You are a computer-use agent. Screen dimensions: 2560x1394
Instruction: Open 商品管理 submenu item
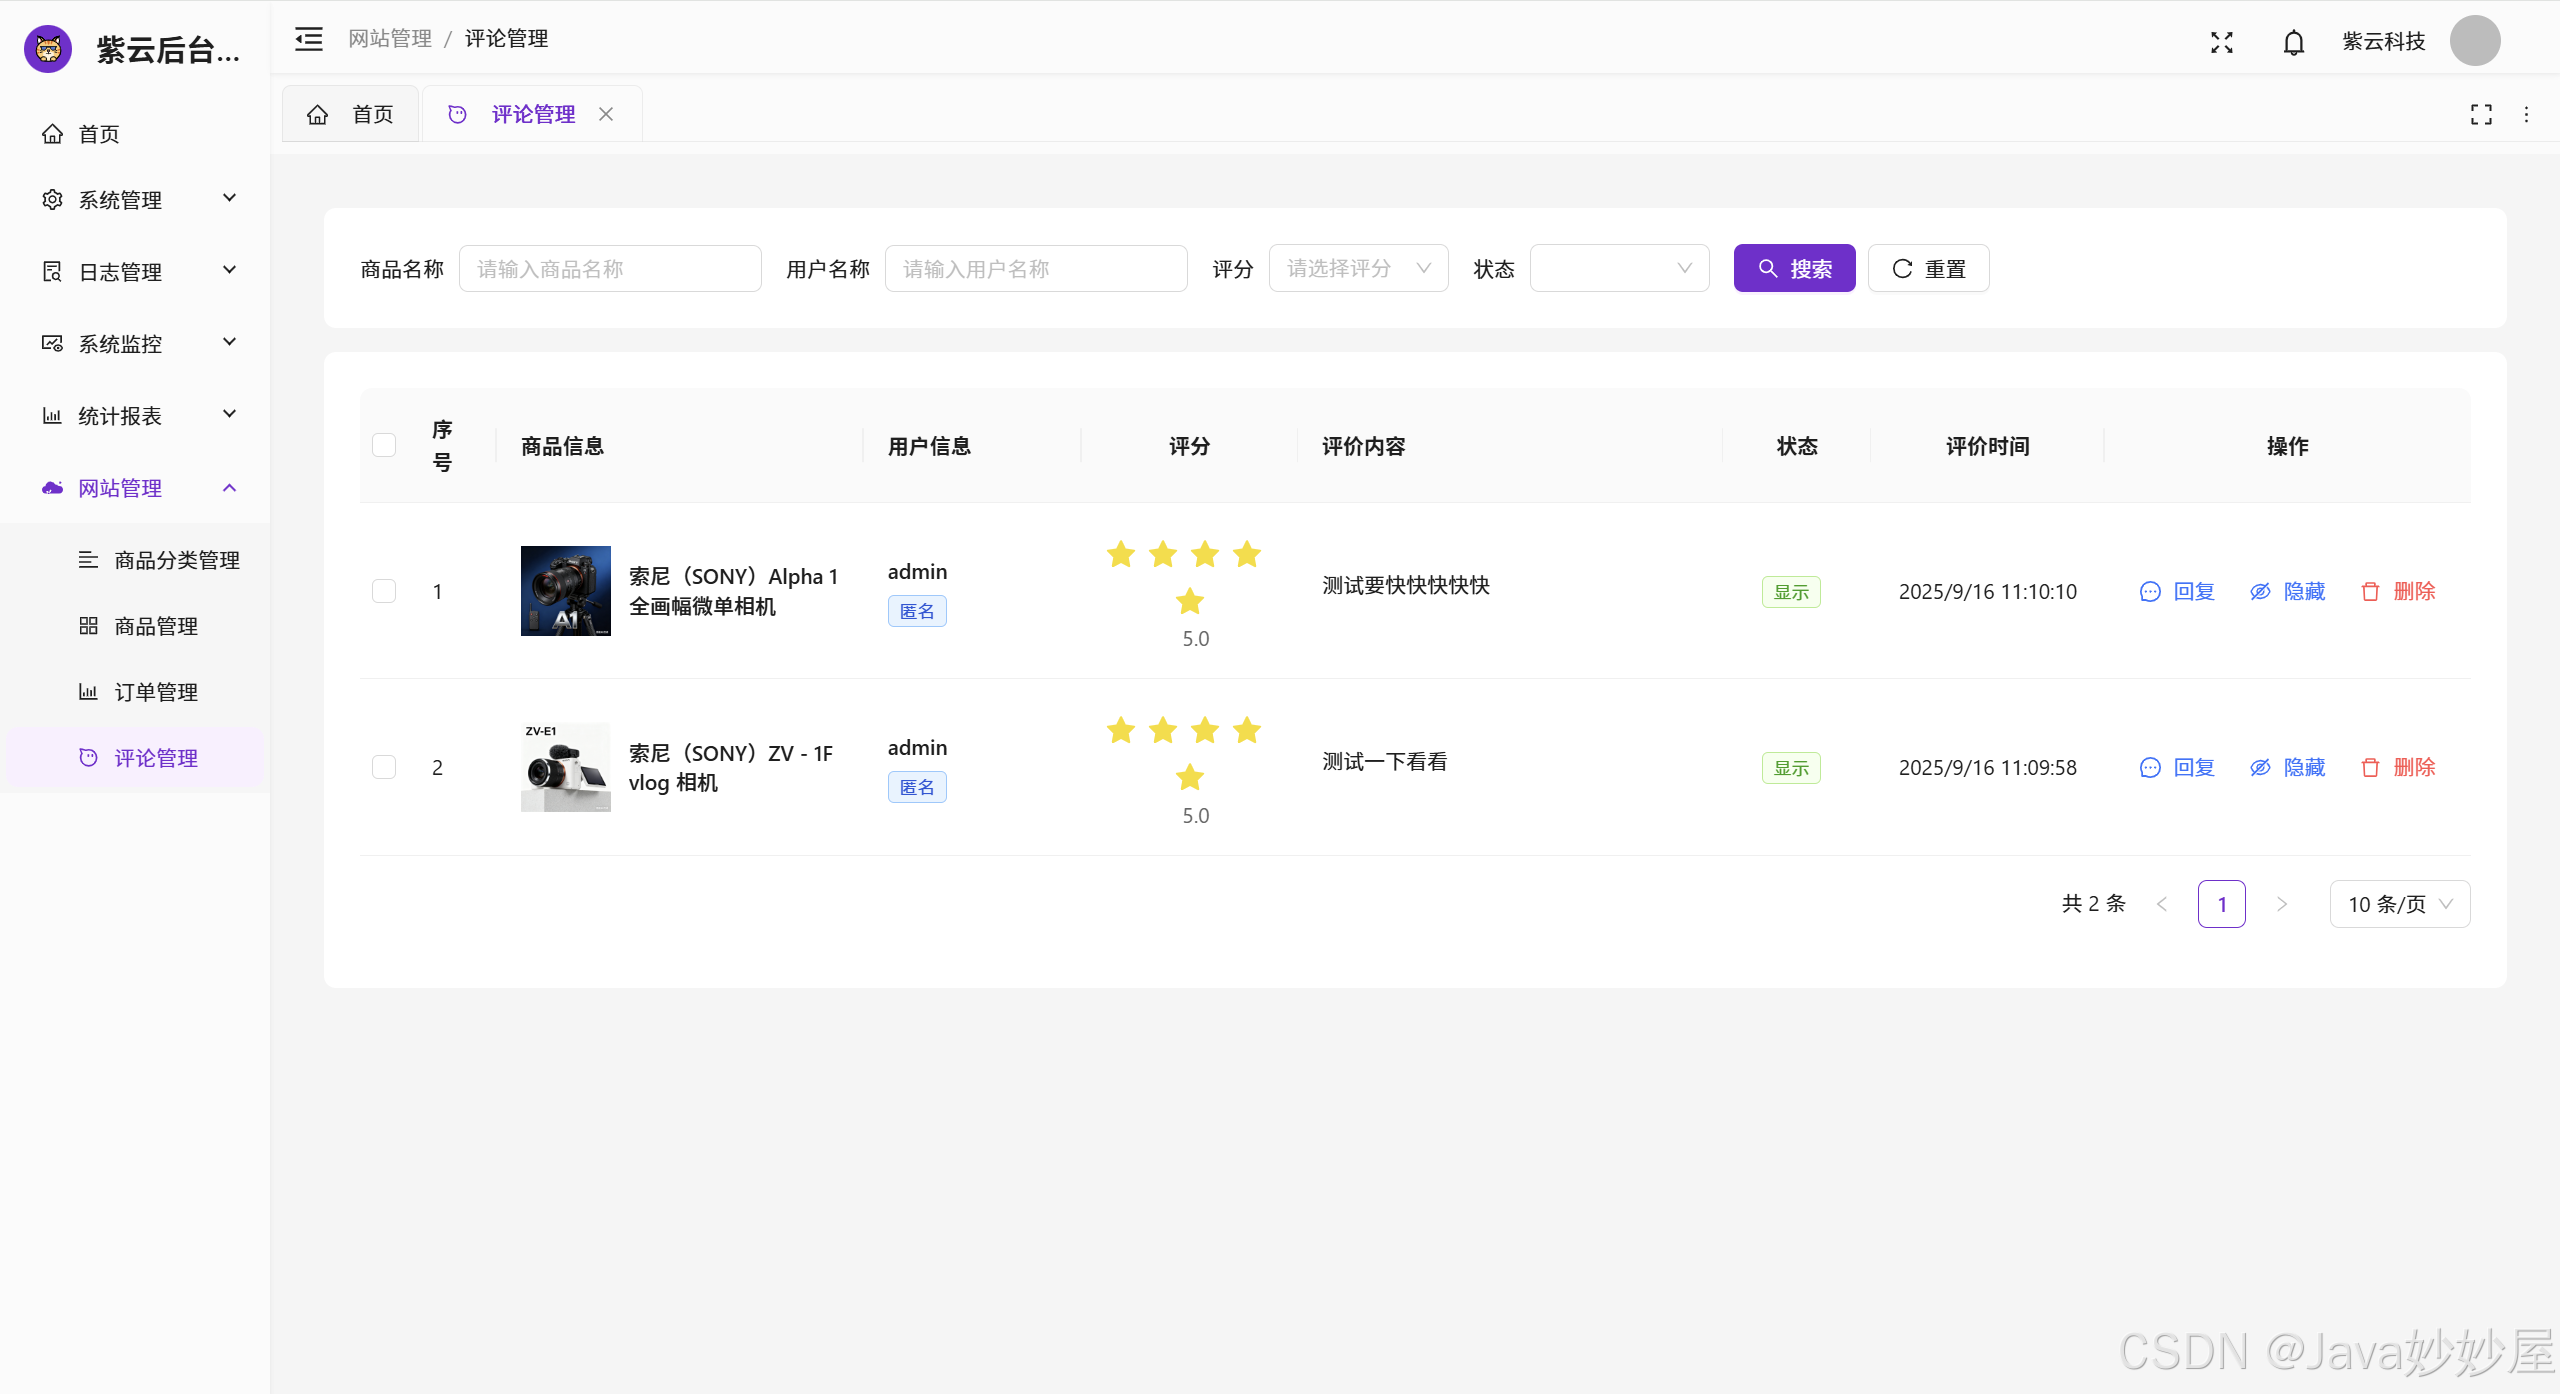(x=135, y=626)
